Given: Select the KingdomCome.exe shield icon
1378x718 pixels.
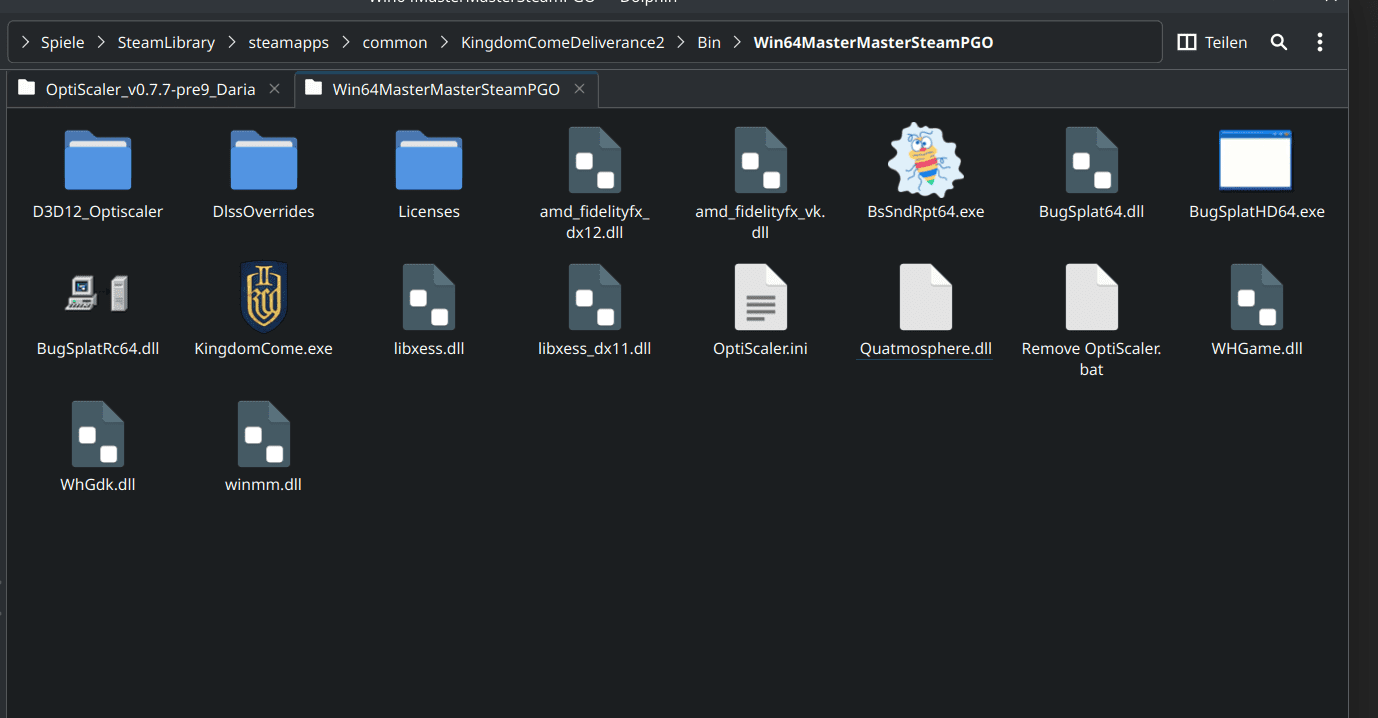Looking at the screenshot, I should [264, 296].
